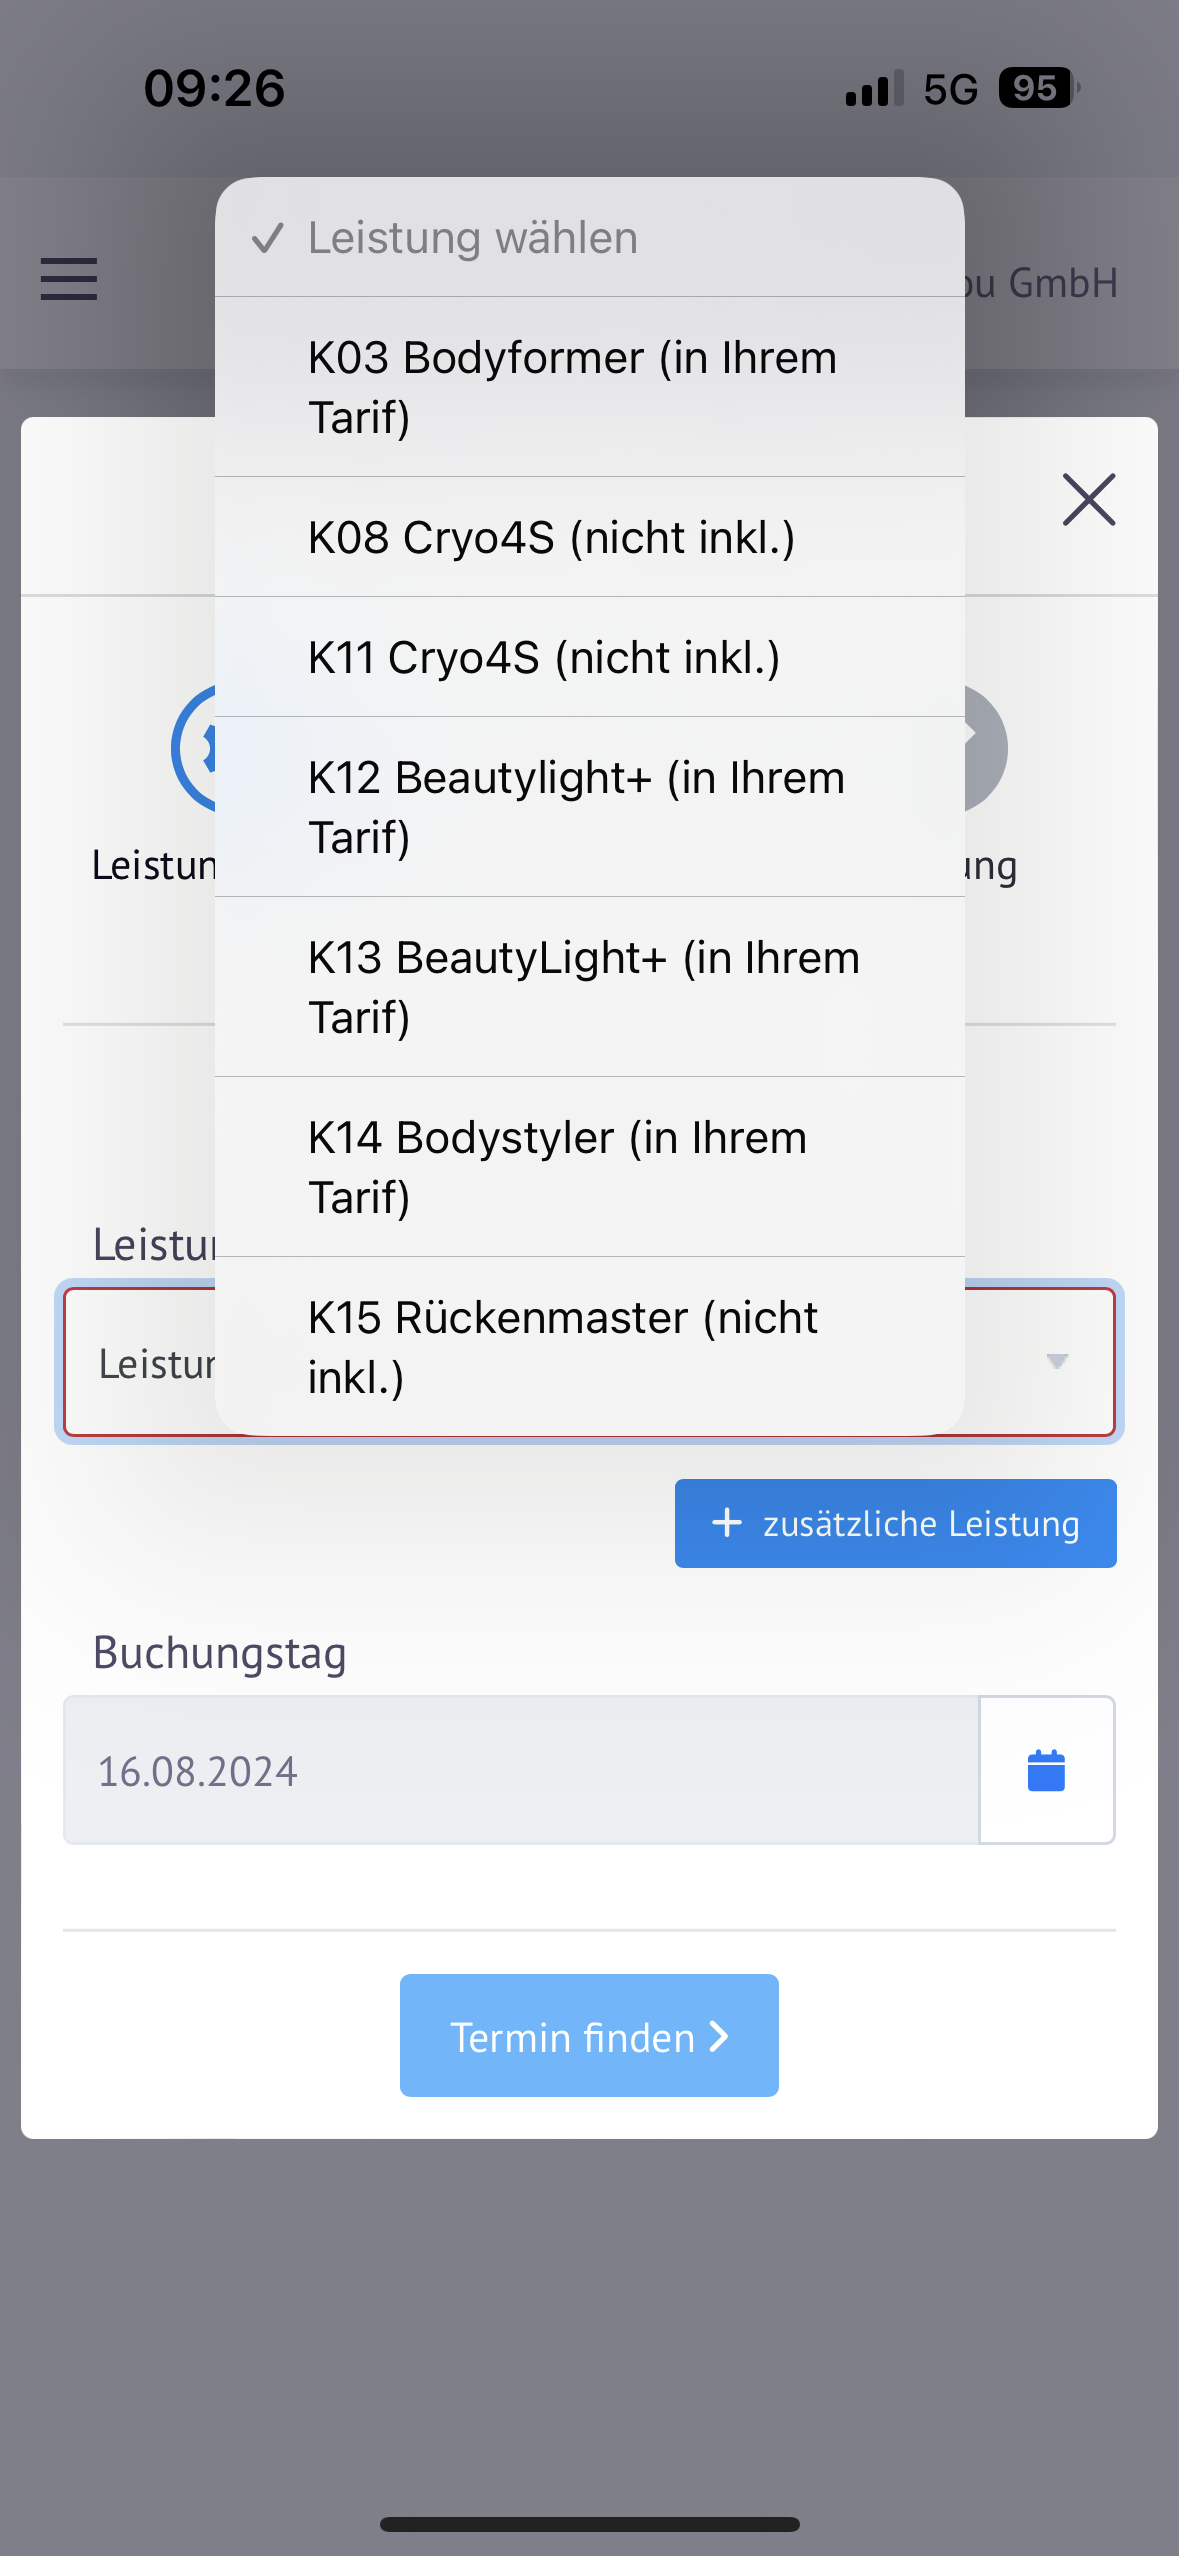The height and width of the screenshot is (2556, 1179).
Task: Click the chevron on Termin finden
Action: click(x=719, y=2036)
